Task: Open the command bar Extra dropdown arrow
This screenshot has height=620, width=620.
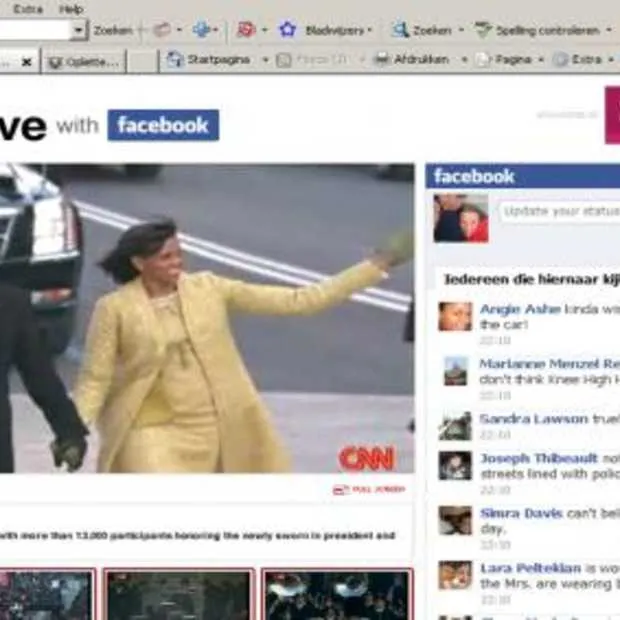Action: click(x=611, y=60)
